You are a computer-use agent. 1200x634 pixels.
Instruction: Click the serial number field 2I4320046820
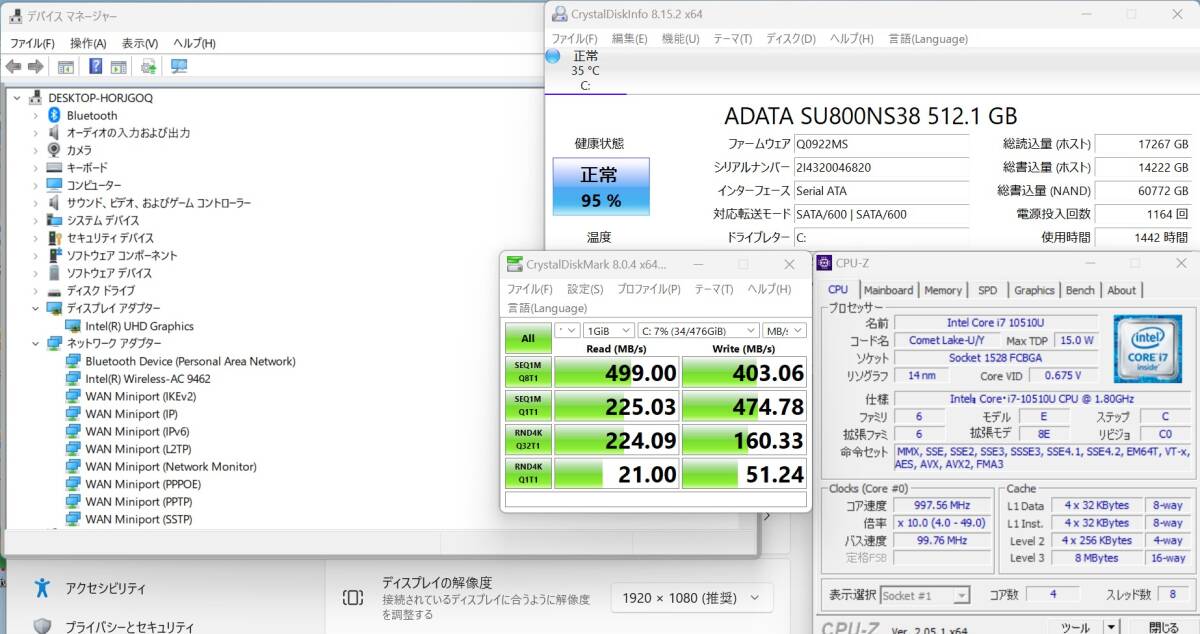[x=881, y=167]
